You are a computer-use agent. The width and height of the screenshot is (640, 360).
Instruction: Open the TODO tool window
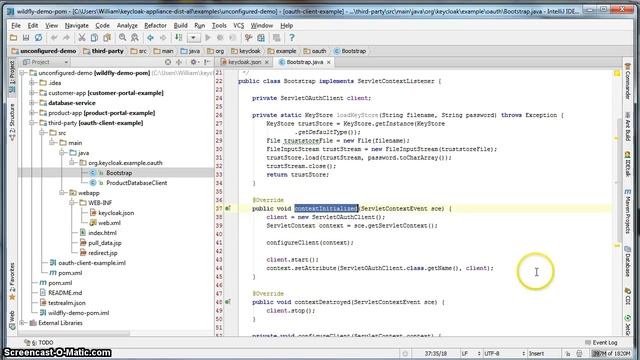pos(40,342)
